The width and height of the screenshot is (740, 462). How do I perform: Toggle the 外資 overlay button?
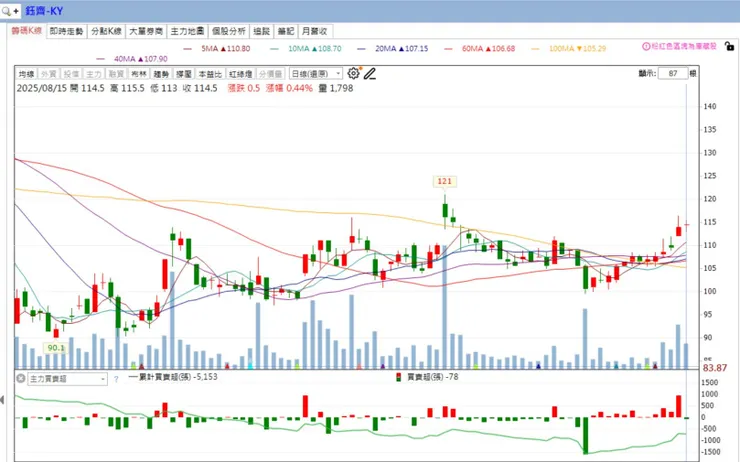click(x=49, y=74)
